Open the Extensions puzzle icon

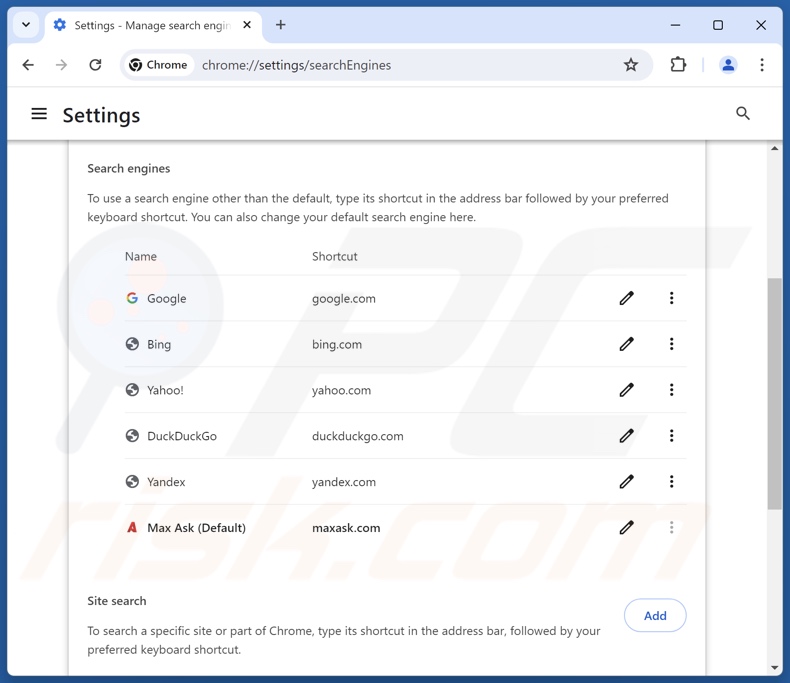coord(678,65)
